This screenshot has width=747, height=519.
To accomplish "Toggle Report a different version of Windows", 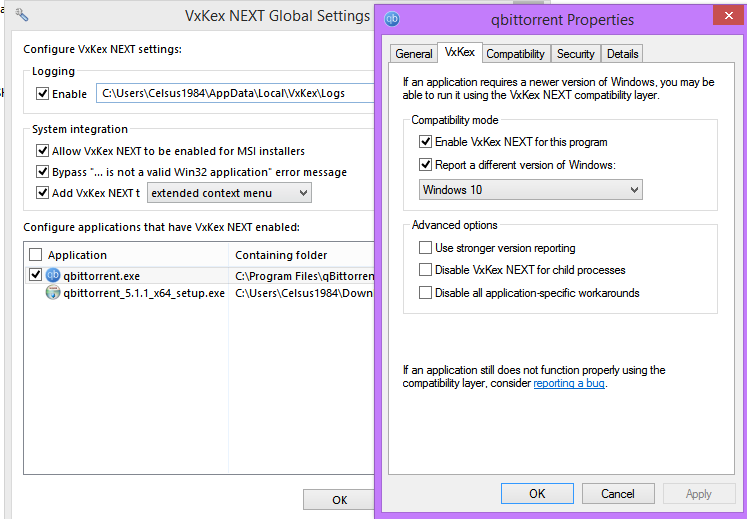I will (425, 165).
